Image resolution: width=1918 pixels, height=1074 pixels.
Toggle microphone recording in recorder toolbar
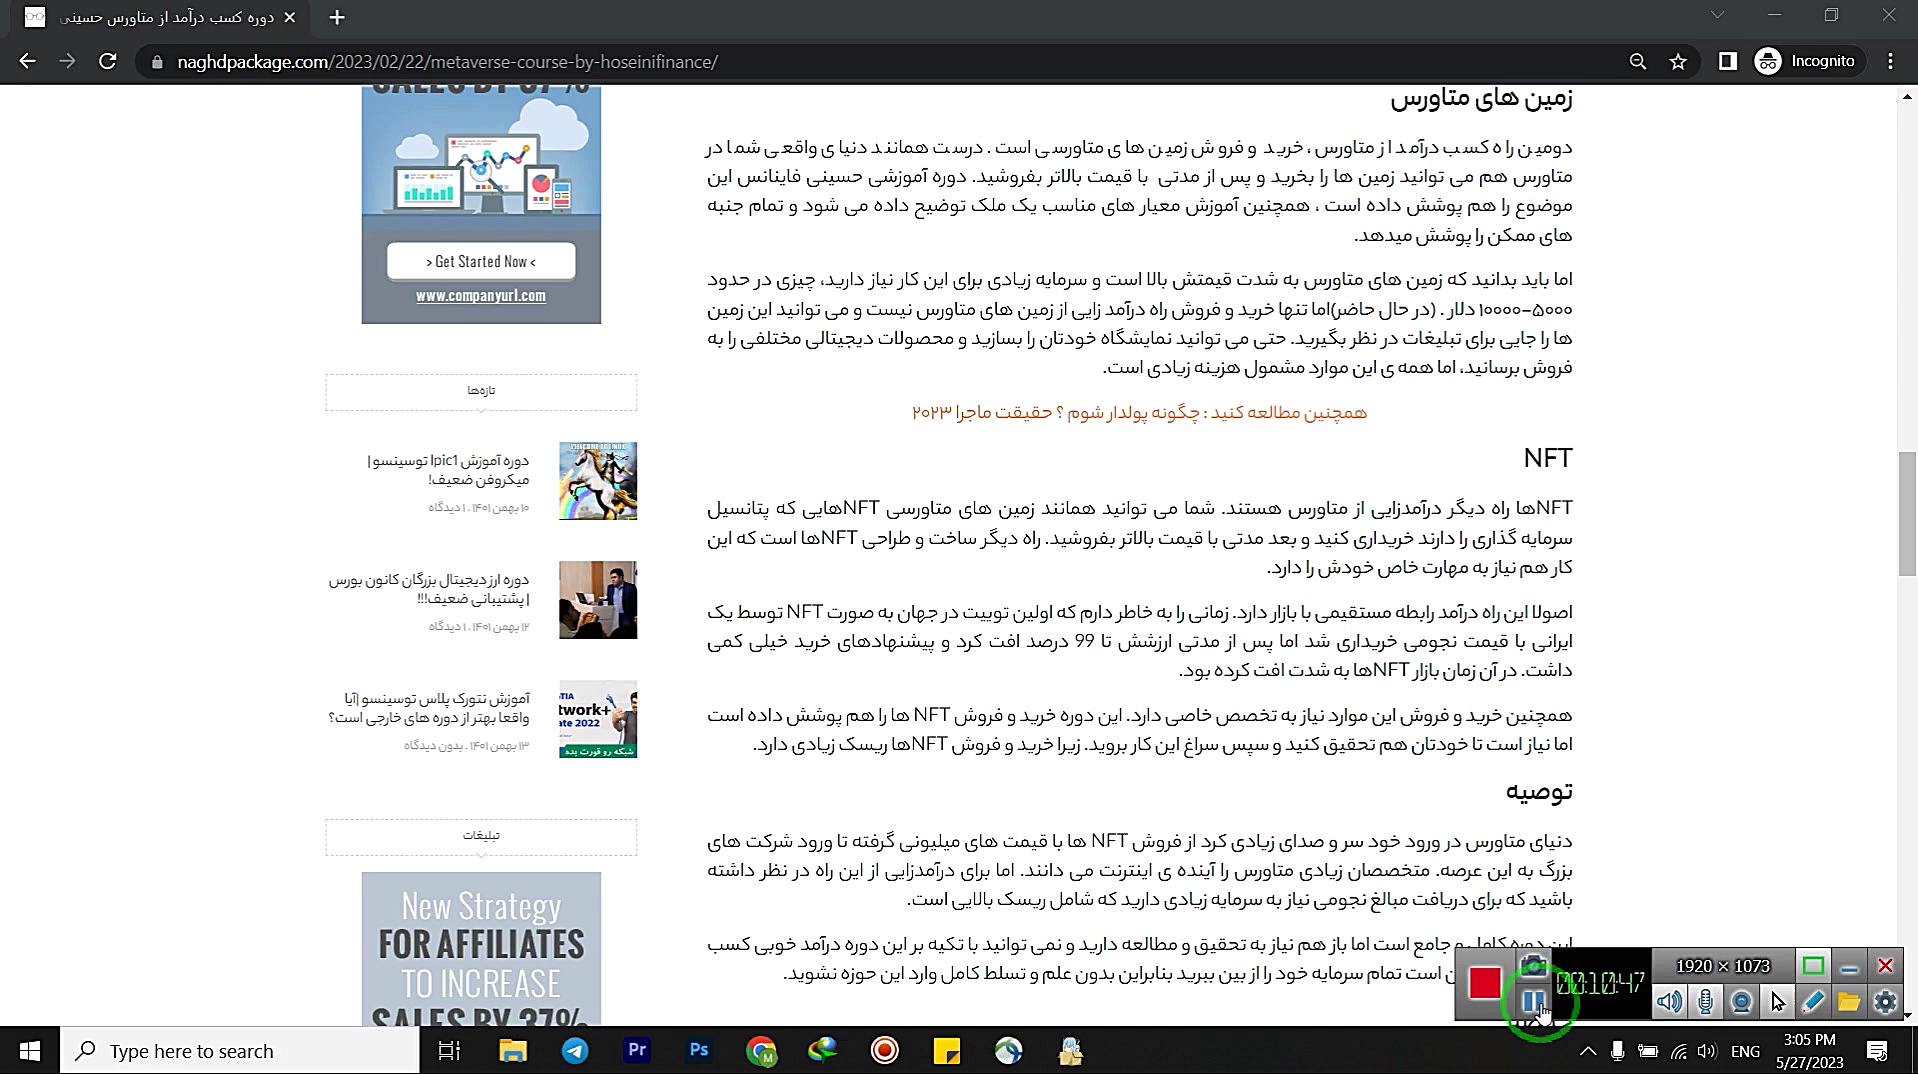[1706, 1001]
